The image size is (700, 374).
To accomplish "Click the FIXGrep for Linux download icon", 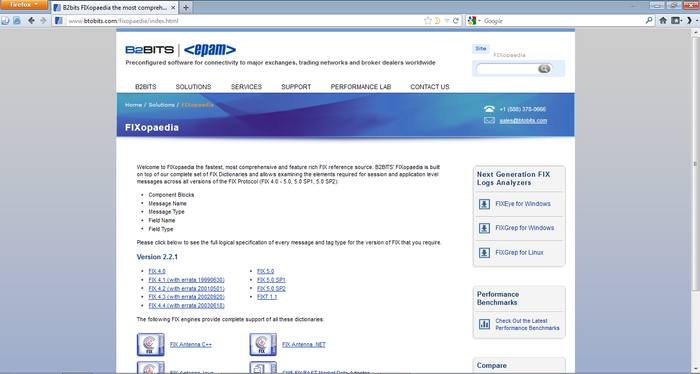I will coord(484,253).
